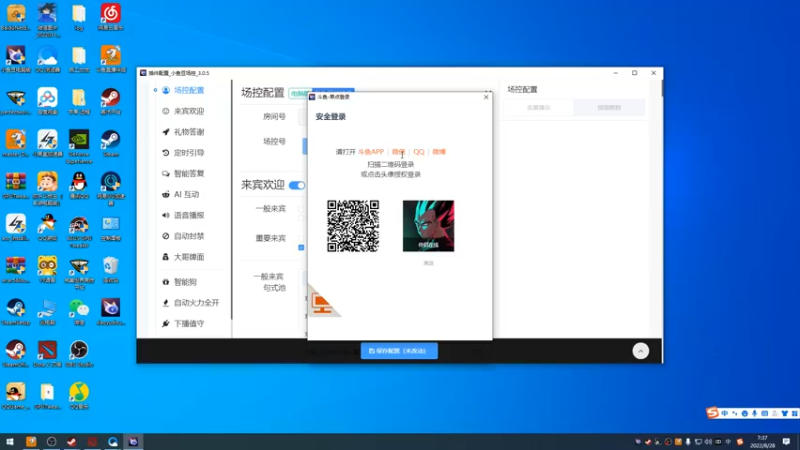
Task: Switch to the second tab under the right-hand 场控配置 panel
Action: coord(609,108)
